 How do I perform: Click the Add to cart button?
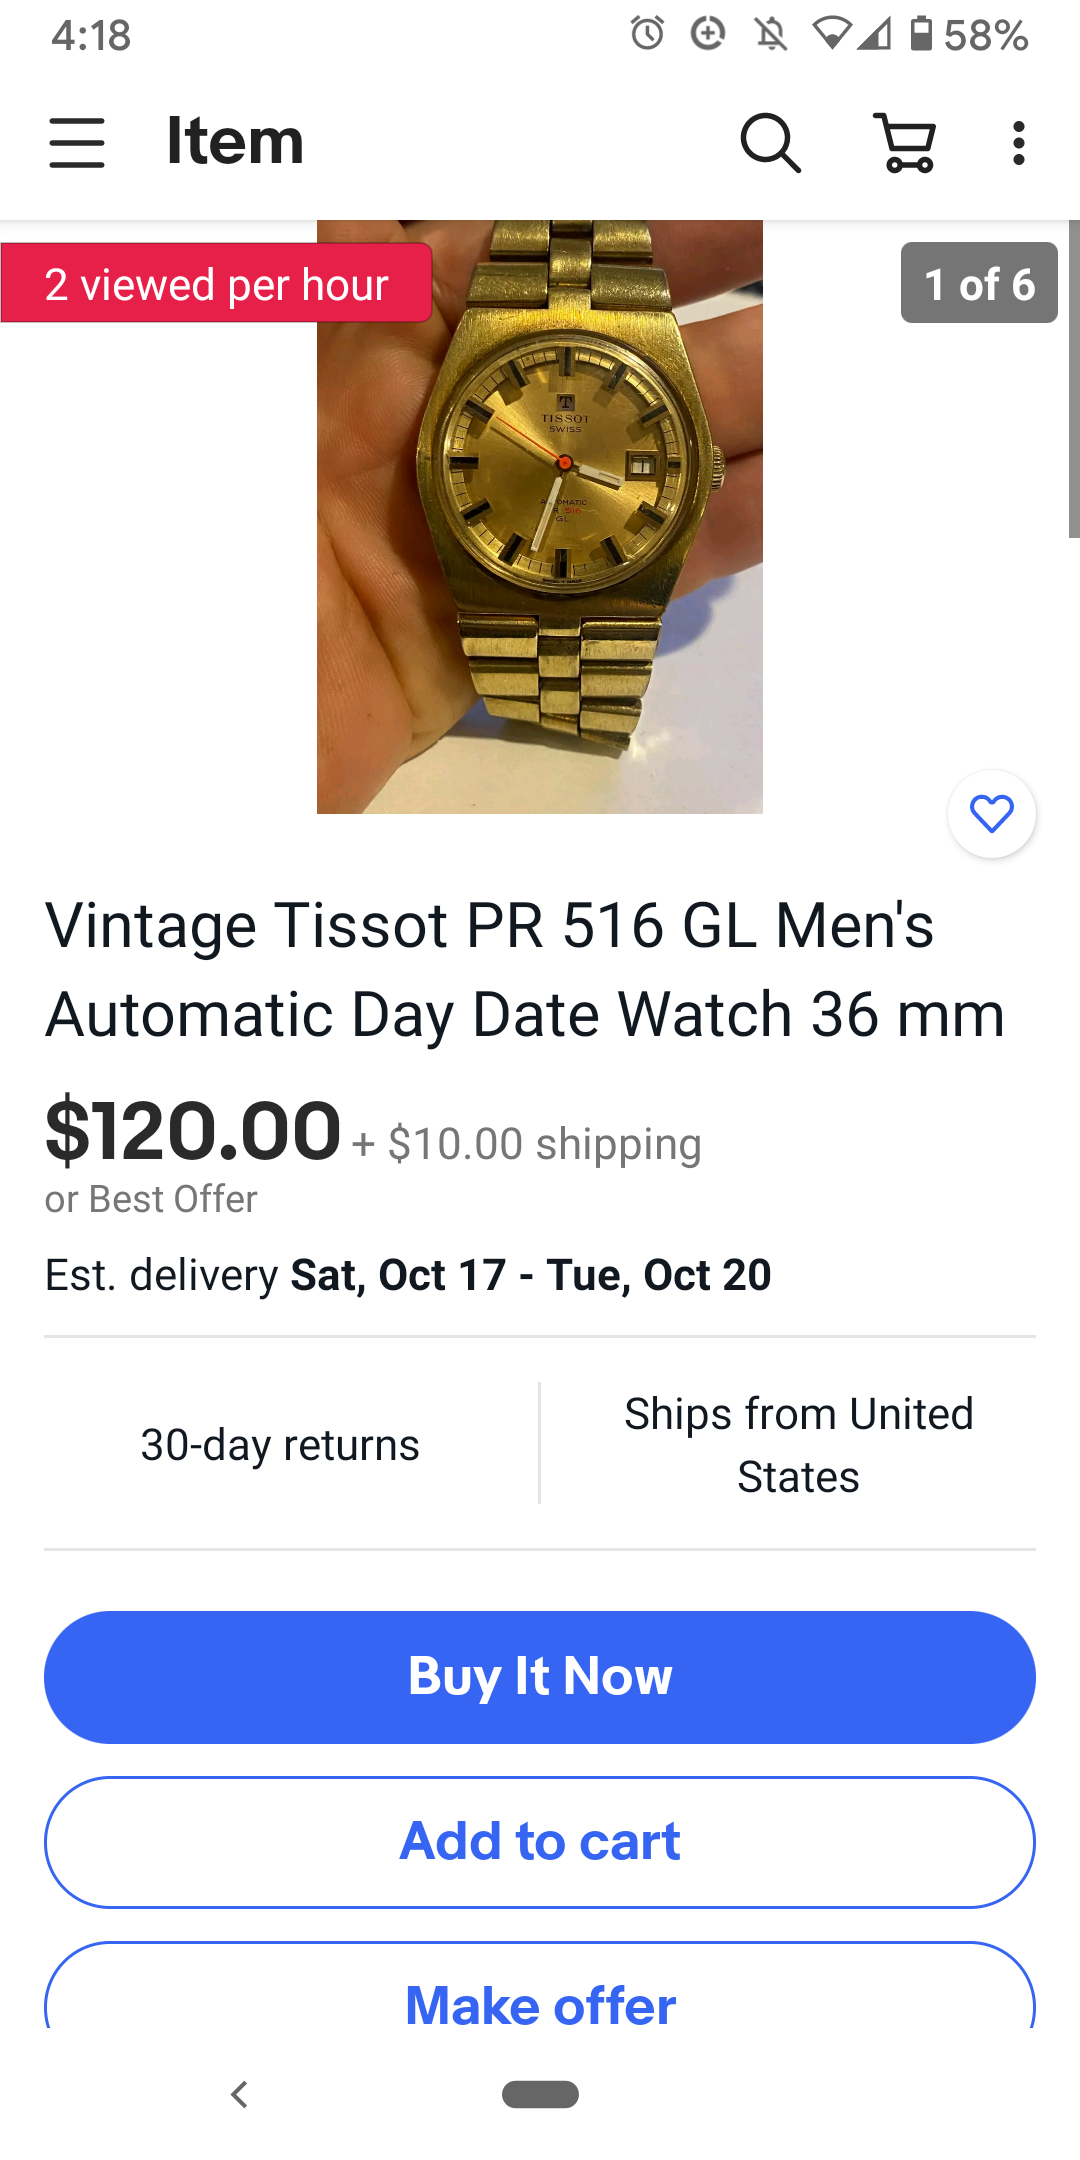click(540, 1842)
